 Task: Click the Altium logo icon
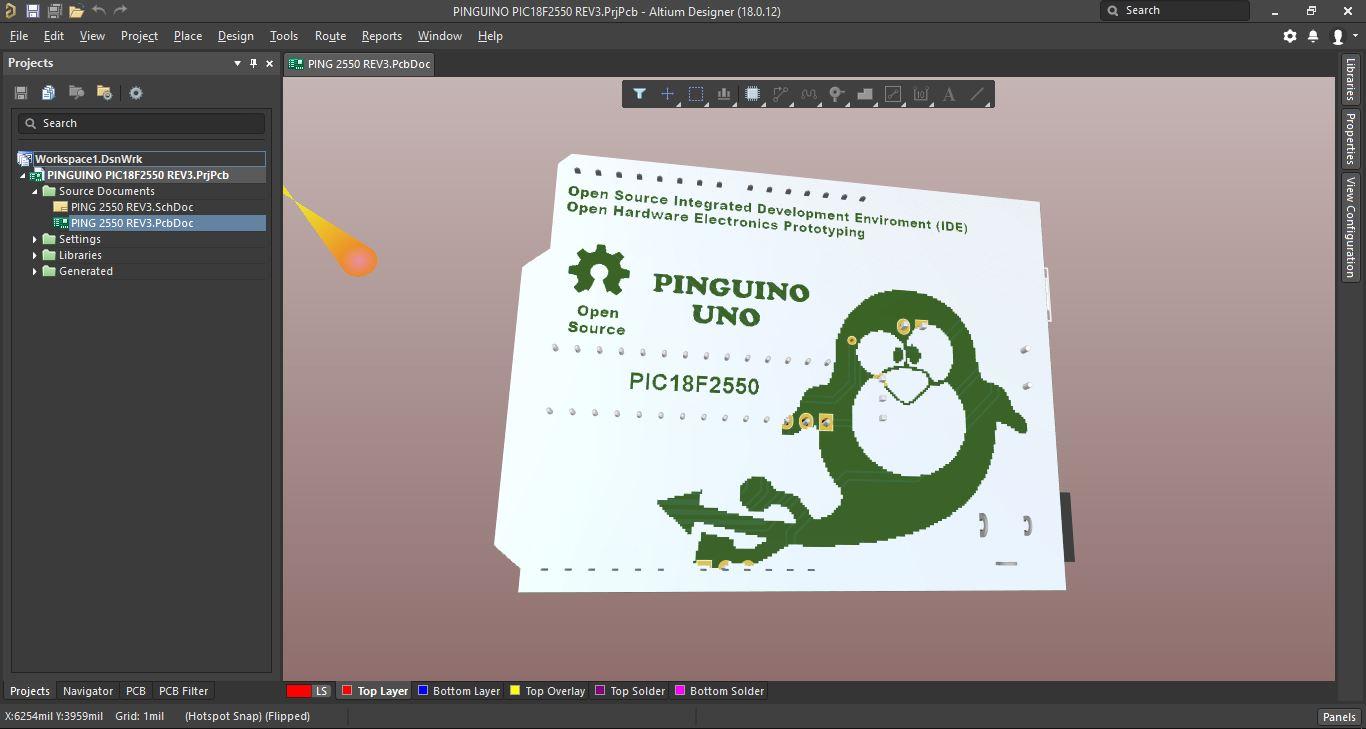(10, 11)
